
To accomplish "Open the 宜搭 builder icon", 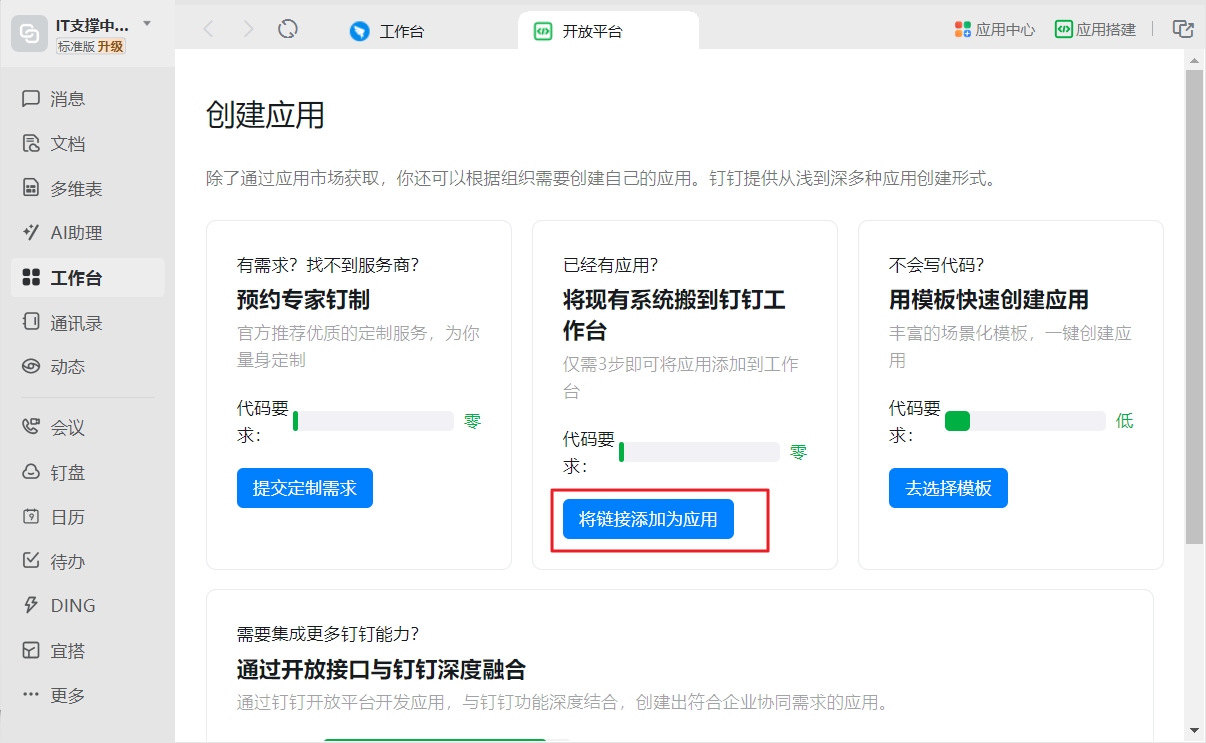I will coord(31,651).
